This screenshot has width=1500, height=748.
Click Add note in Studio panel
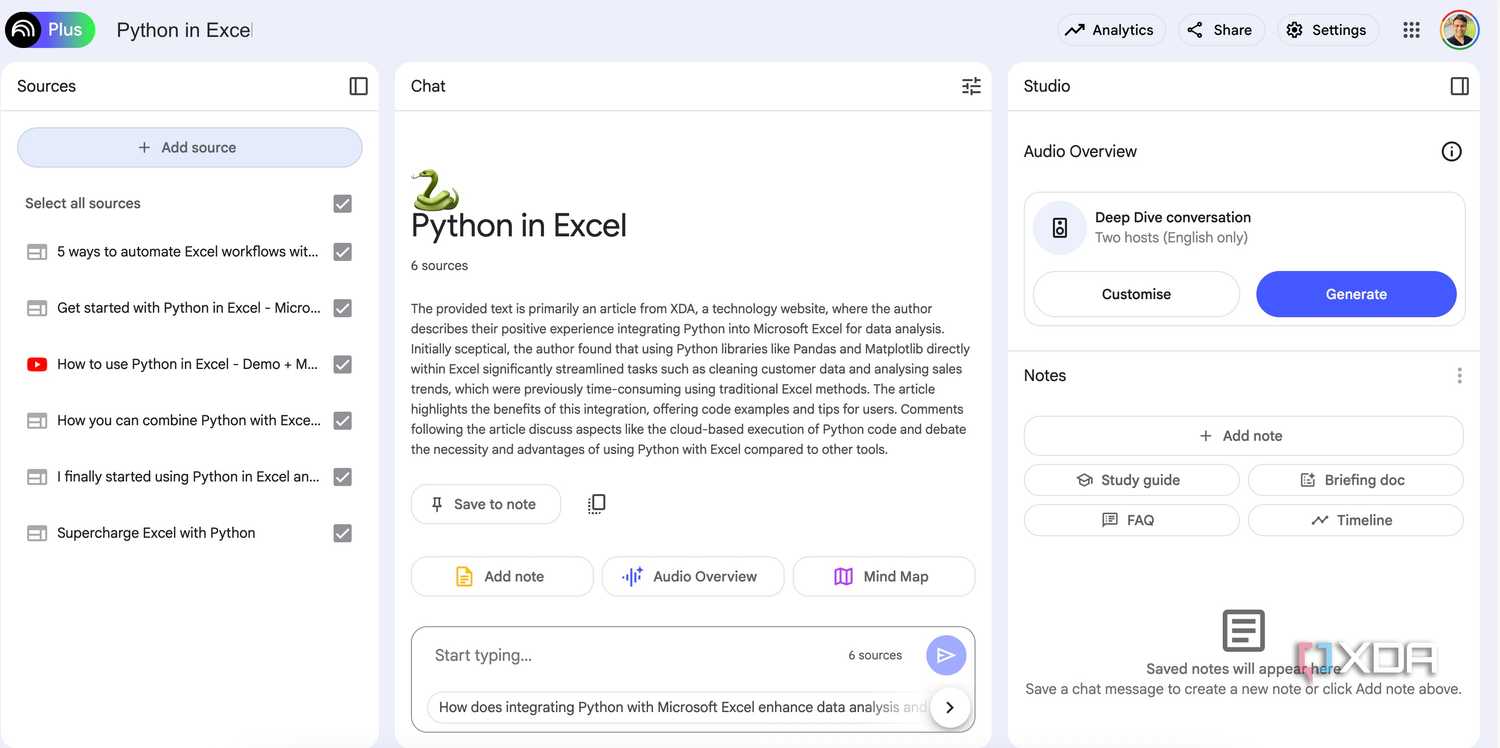pos(1243,436)
